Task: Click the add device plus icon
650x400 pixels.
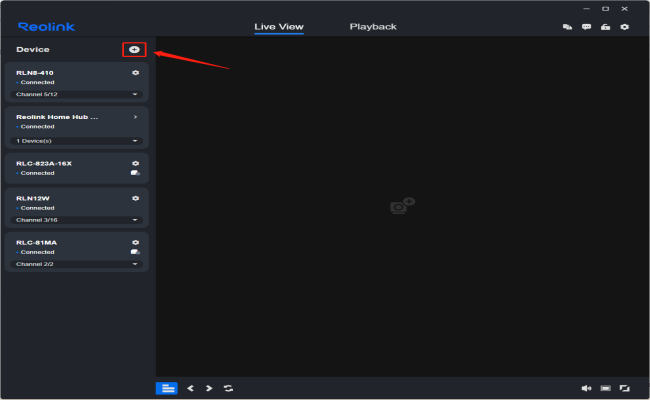Action: pos(134,49)
